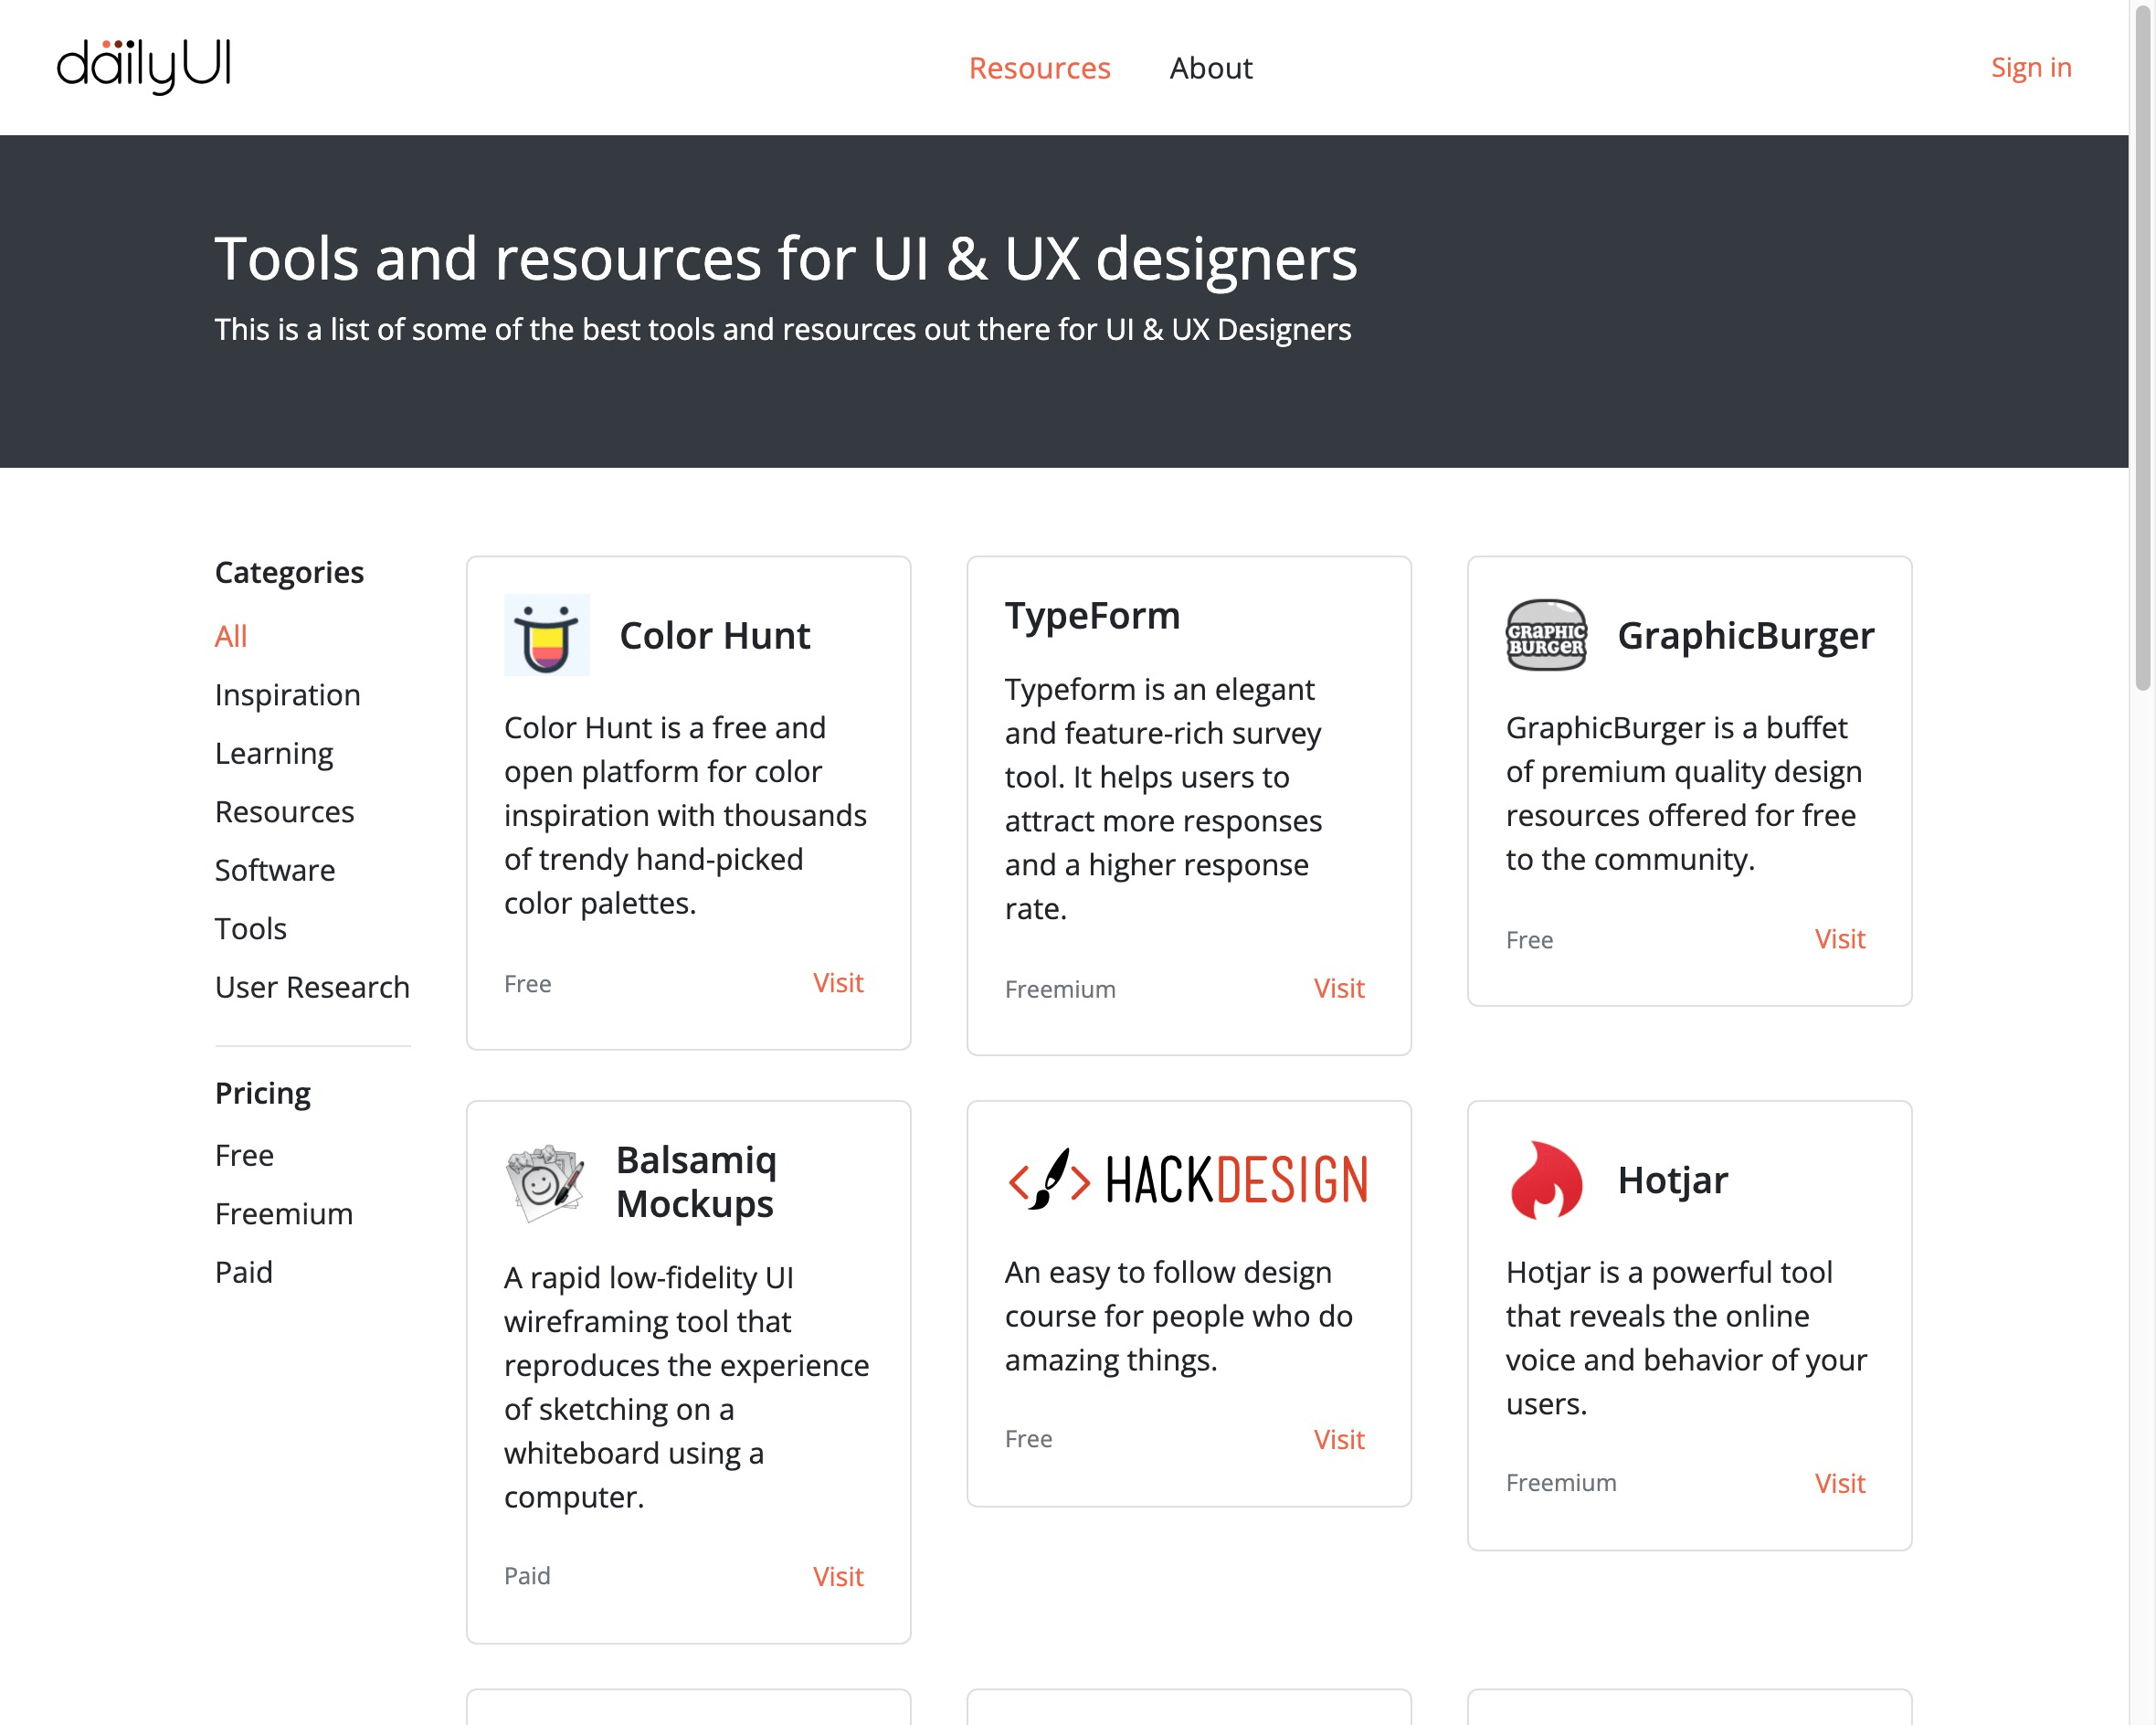Click the Hotjar flame icon

[1546, 1180]
